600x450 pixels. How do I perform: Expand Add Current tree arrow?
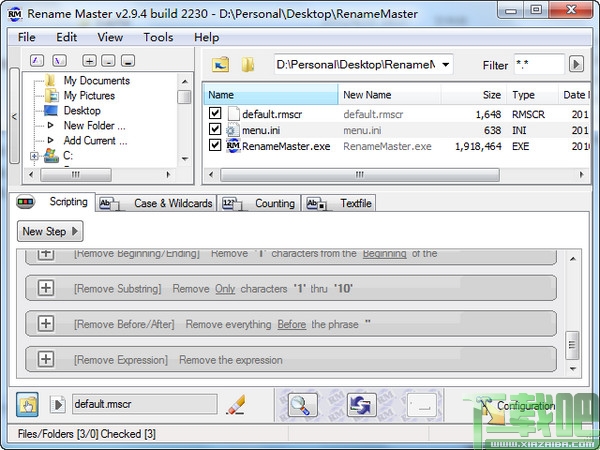pos(50,140)
